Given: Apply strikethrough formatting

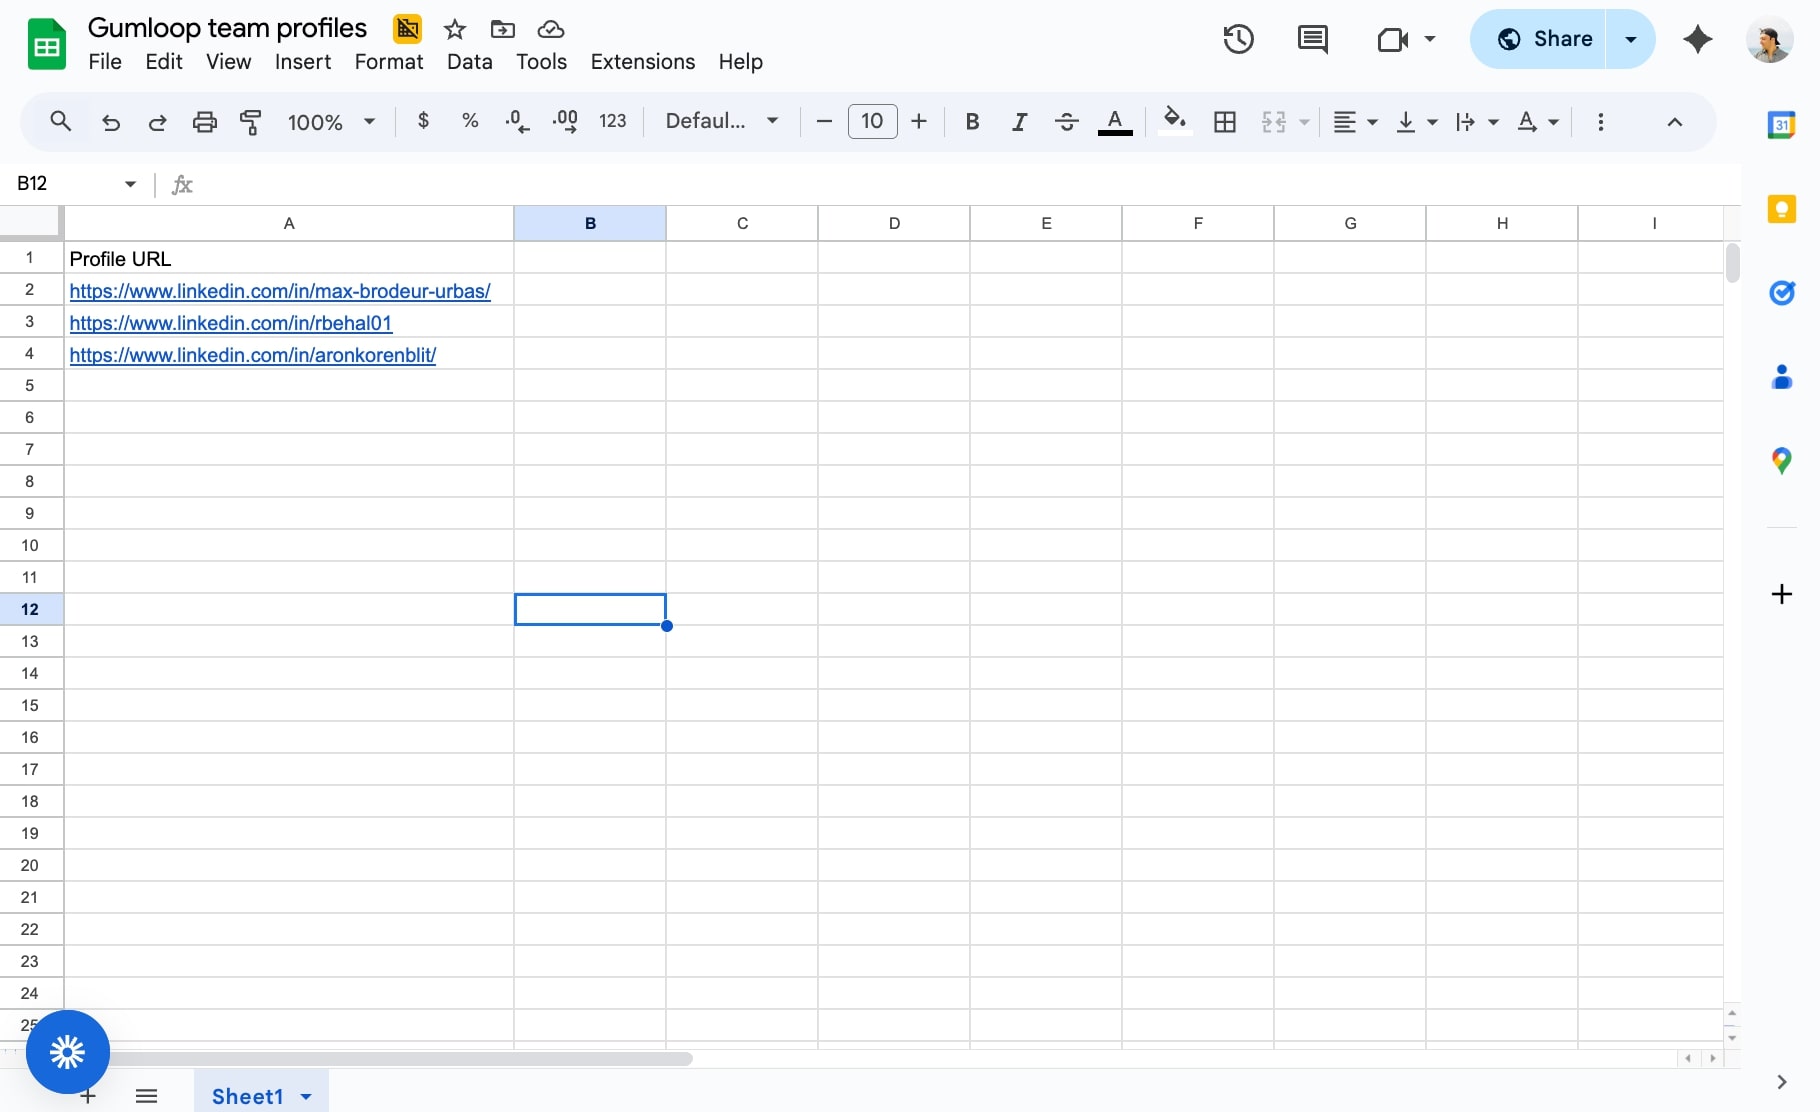Looking at the screenshot, I should pos(1067,121).
